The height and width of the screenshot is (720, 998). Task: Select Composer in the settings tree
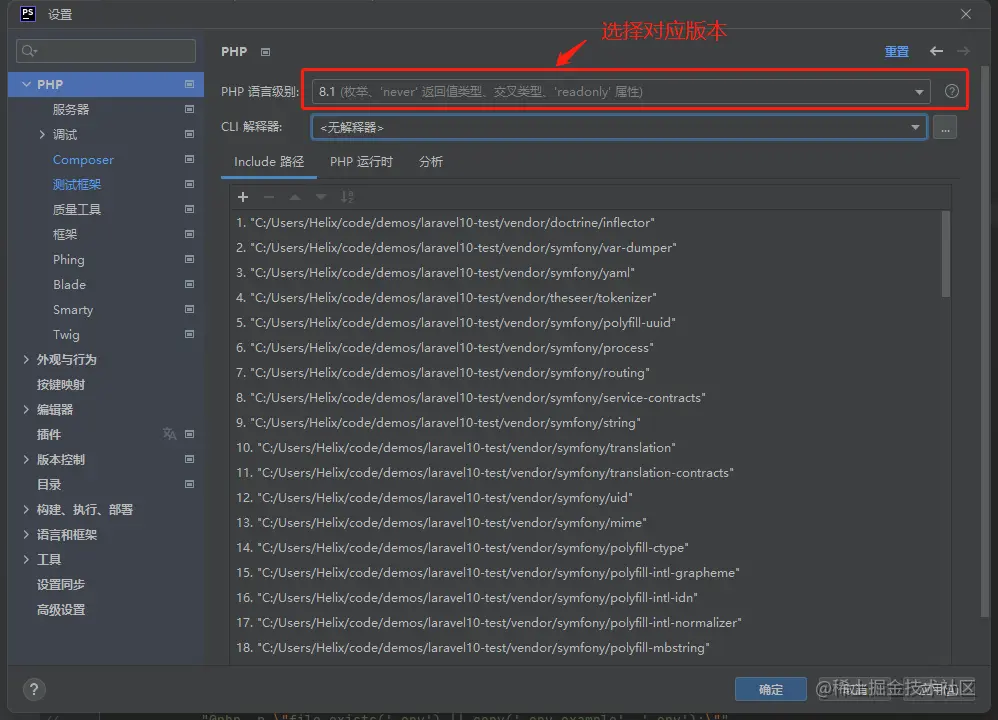[x=83, y=160]
